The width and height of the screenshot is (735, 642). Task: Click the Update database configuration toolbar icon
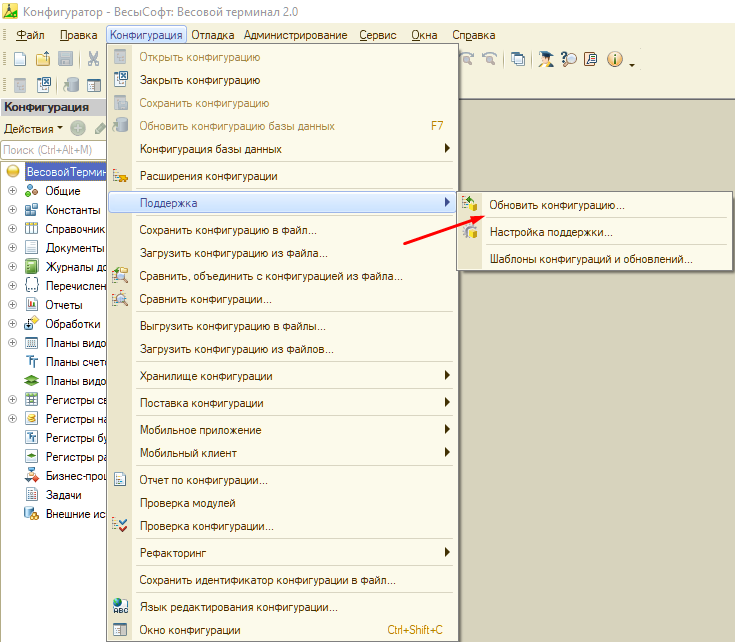click(71, 86)
